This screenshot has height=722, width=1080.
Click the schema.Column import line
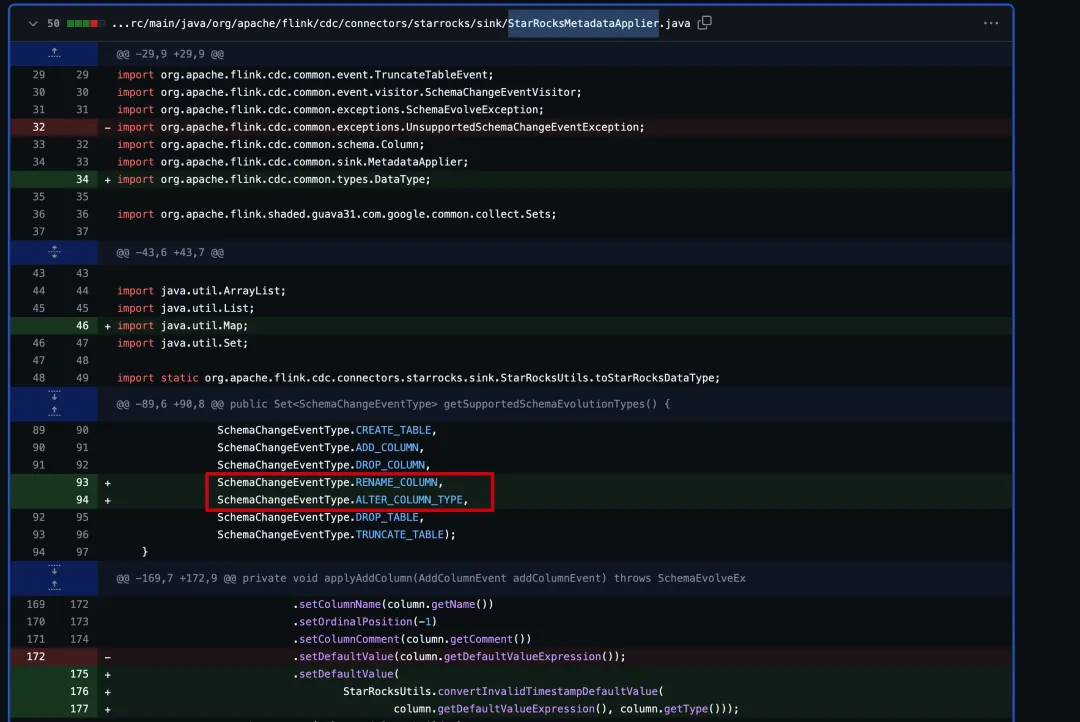coord(271,144)
